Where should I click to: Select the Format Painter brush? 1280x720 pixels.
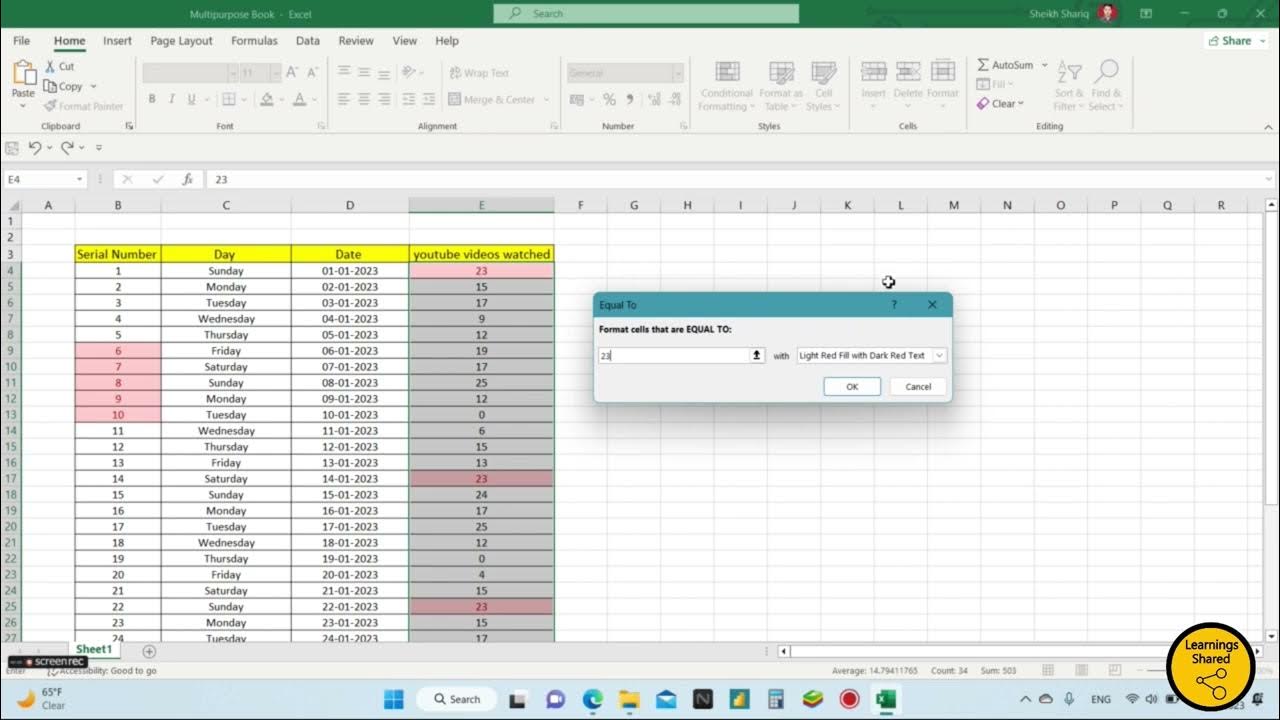50,106
